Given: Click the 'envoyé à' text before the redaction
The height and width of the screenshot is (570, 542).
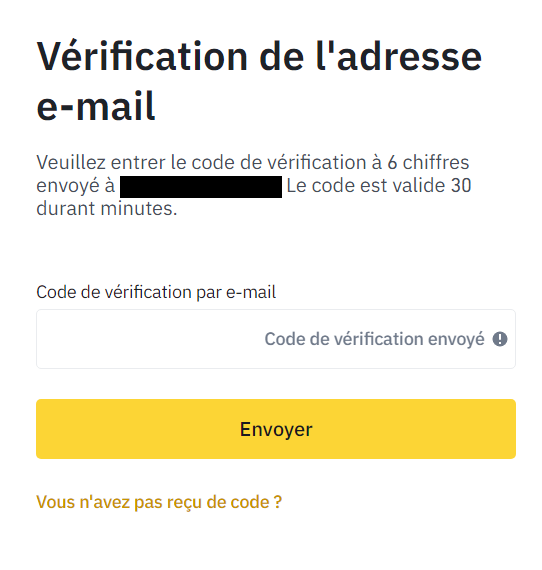Looking at the screenshot, I should point(76,186).
